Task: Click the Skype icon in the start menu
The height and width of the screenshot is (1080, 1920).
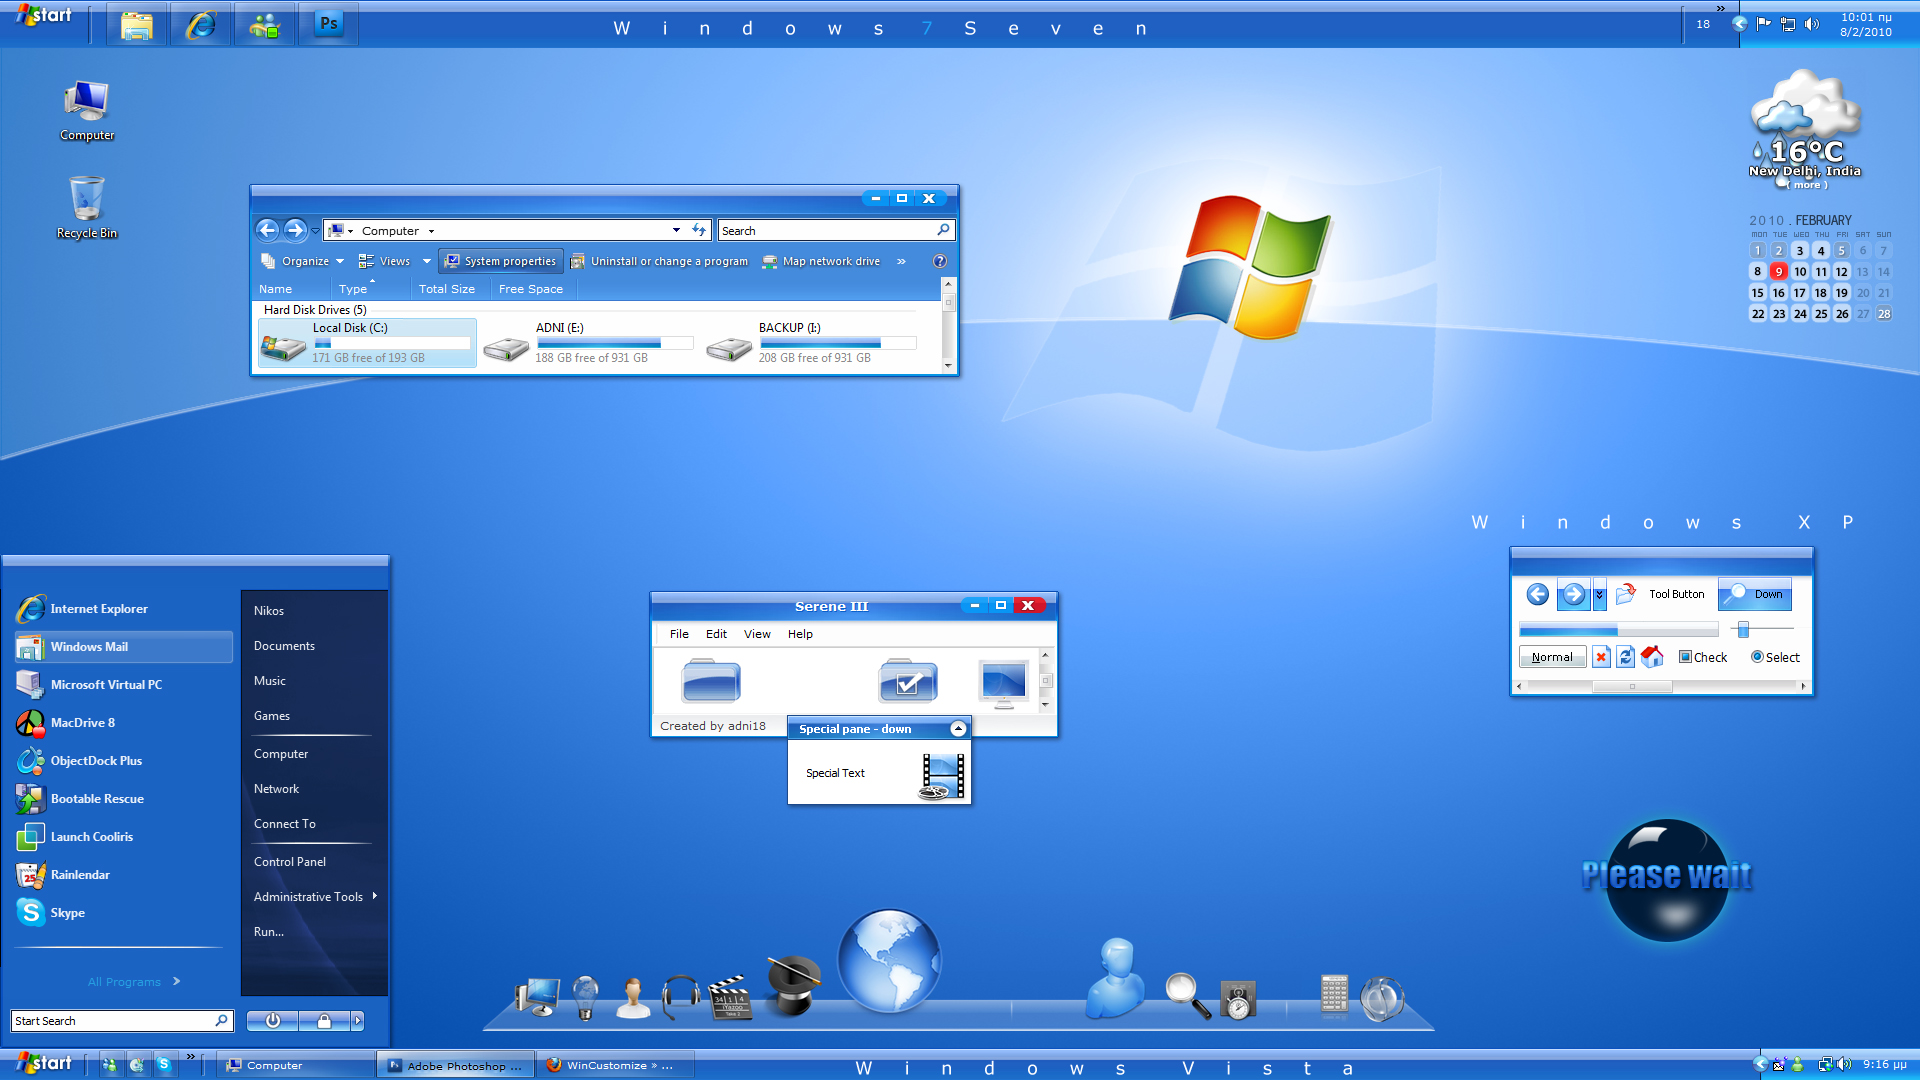Action: coord(31,912)
